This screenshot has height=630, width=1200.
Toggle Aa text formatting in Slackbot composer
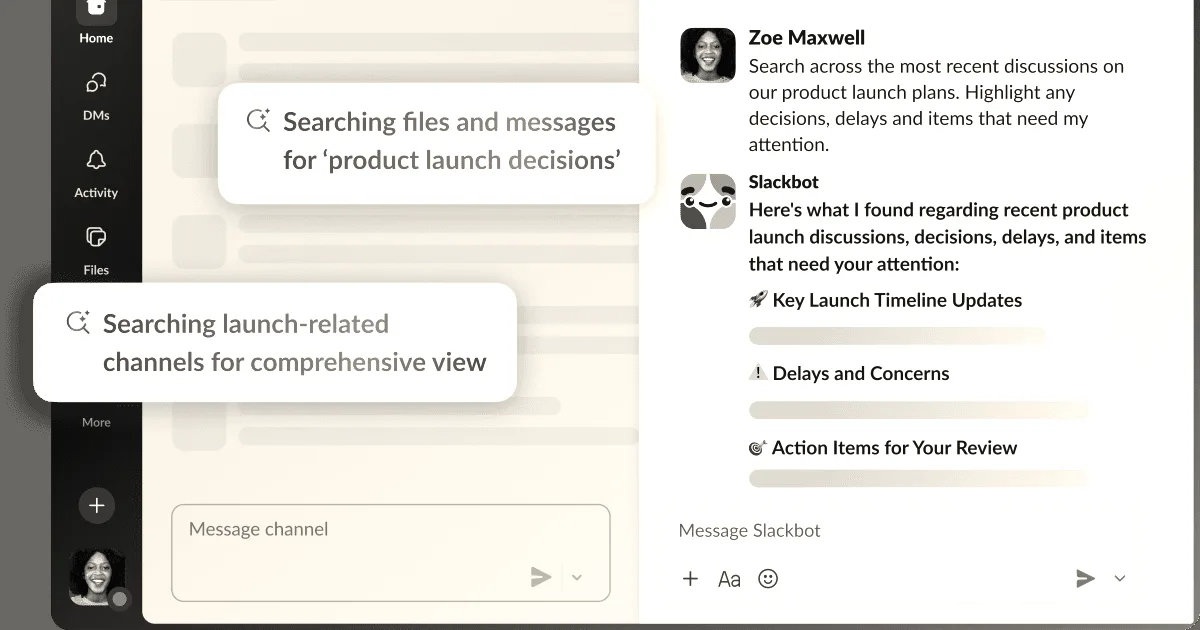pyautogui.click(x=729, y=579)
